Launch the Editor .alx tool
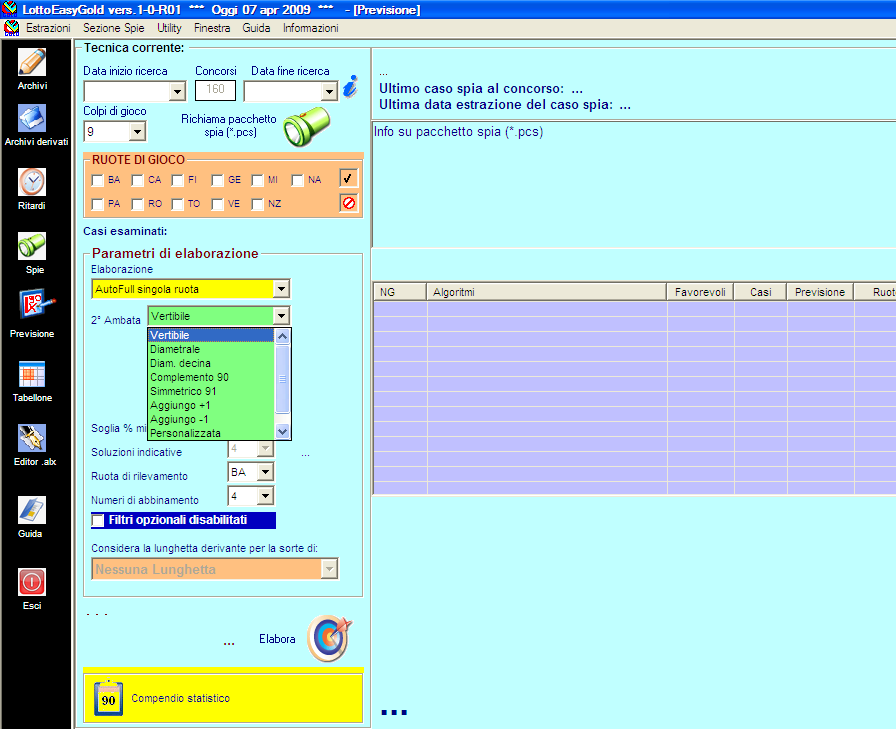The height and width of the screenshot is (729, 896). [32, 438]
